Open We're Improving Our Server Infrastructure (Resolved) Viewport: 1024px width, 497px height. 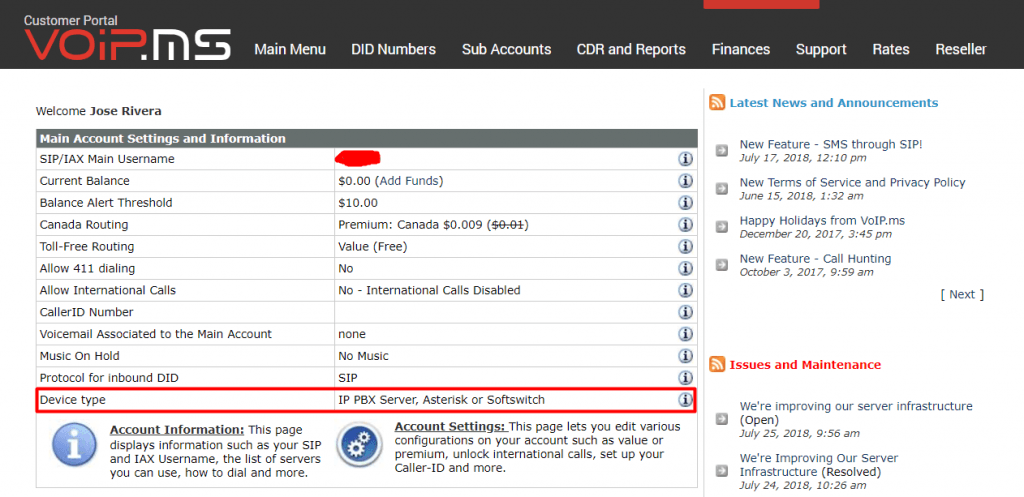819,465
